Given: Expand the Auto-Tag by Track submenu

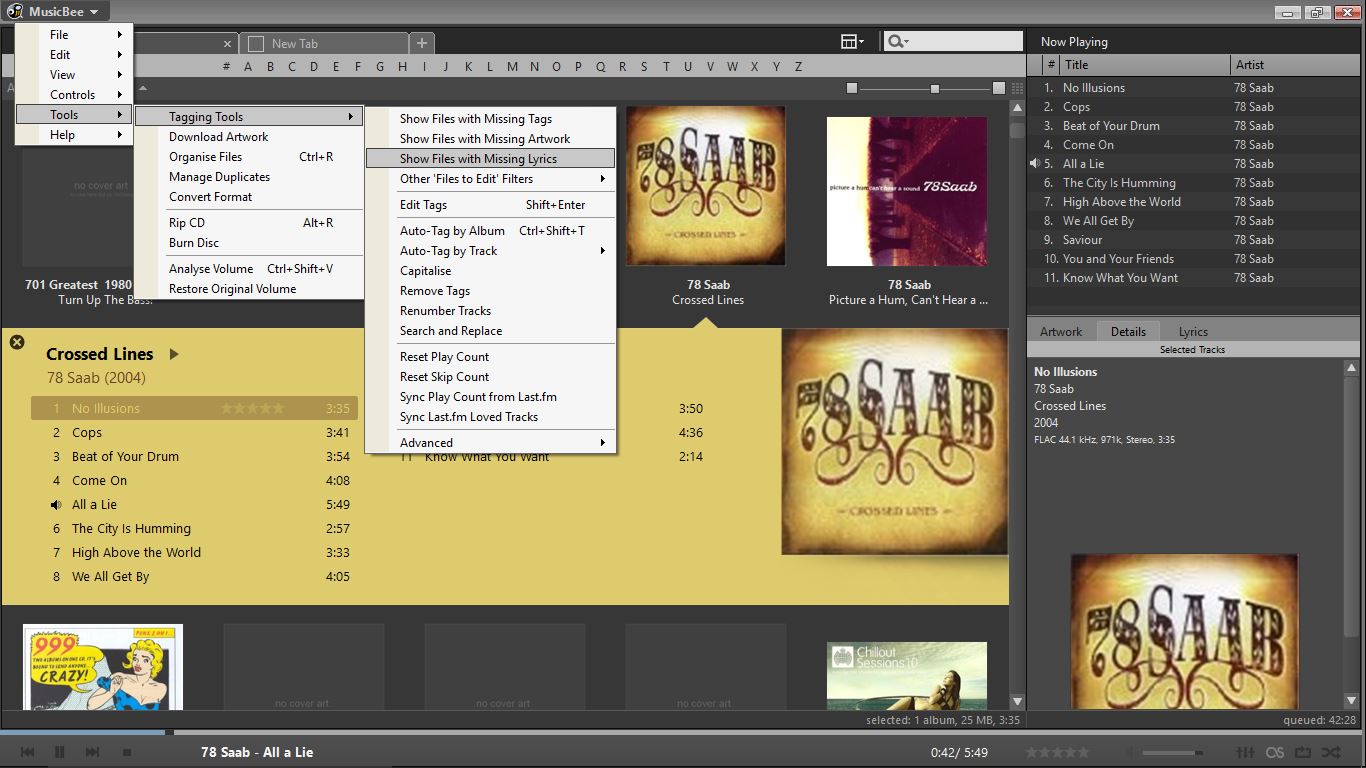Looking at the screenshot, I should click(490, 251).
